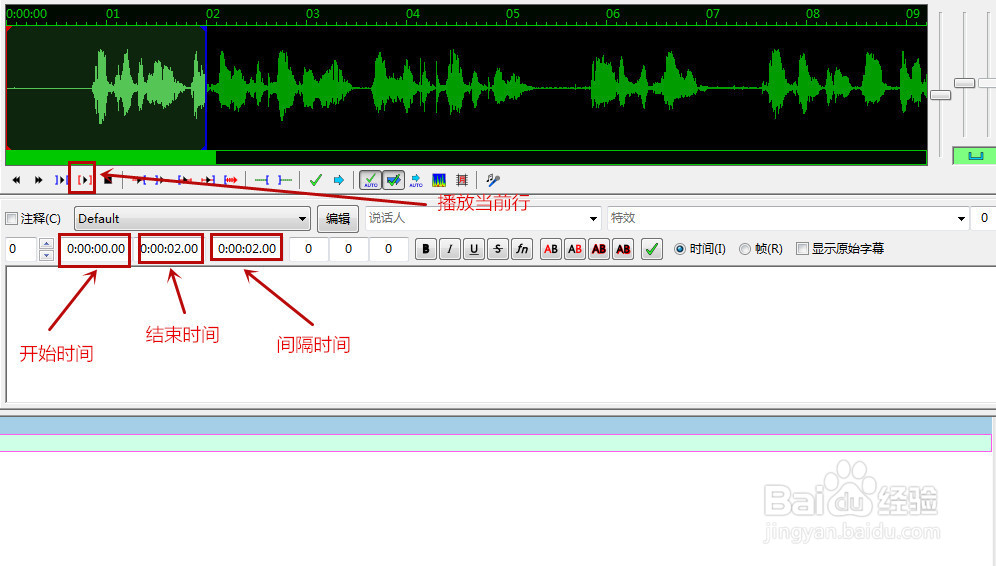The image size is (996, 566).
Task: Click the layer number field
Action: click(21, 248)
